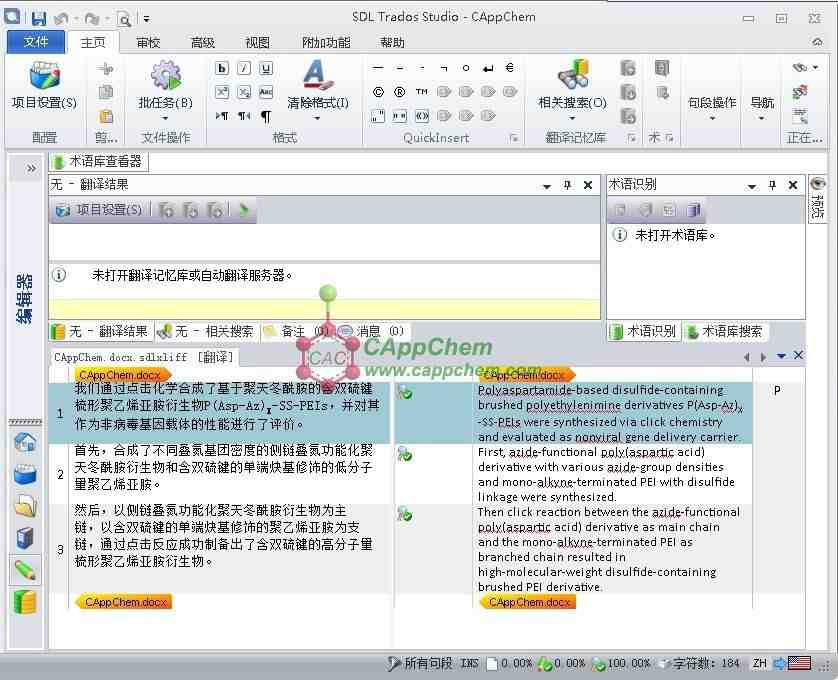Click Project Settings button in results toolbar

click(x=99, y=210)
